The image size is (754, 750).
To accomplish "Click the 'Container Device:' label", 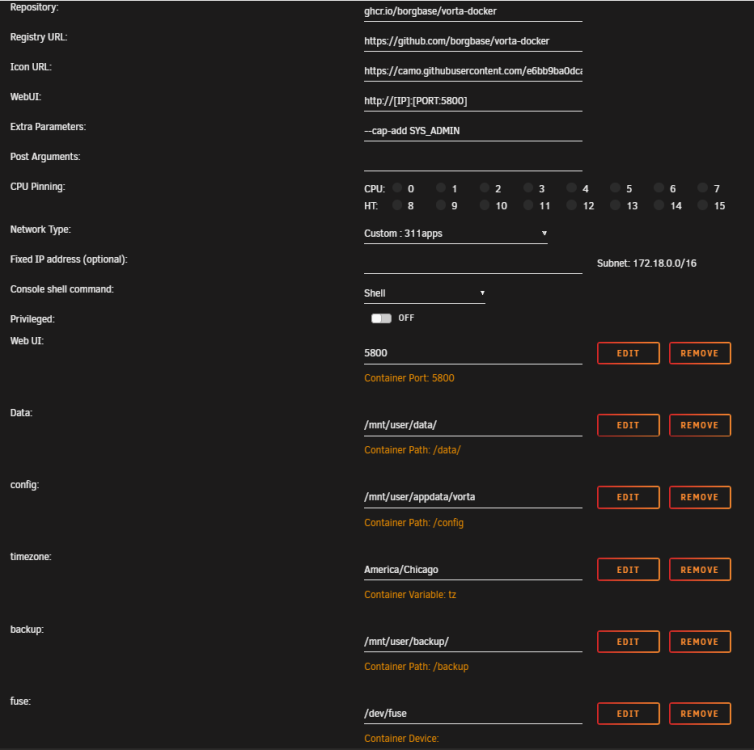I will tap(402, 738).
